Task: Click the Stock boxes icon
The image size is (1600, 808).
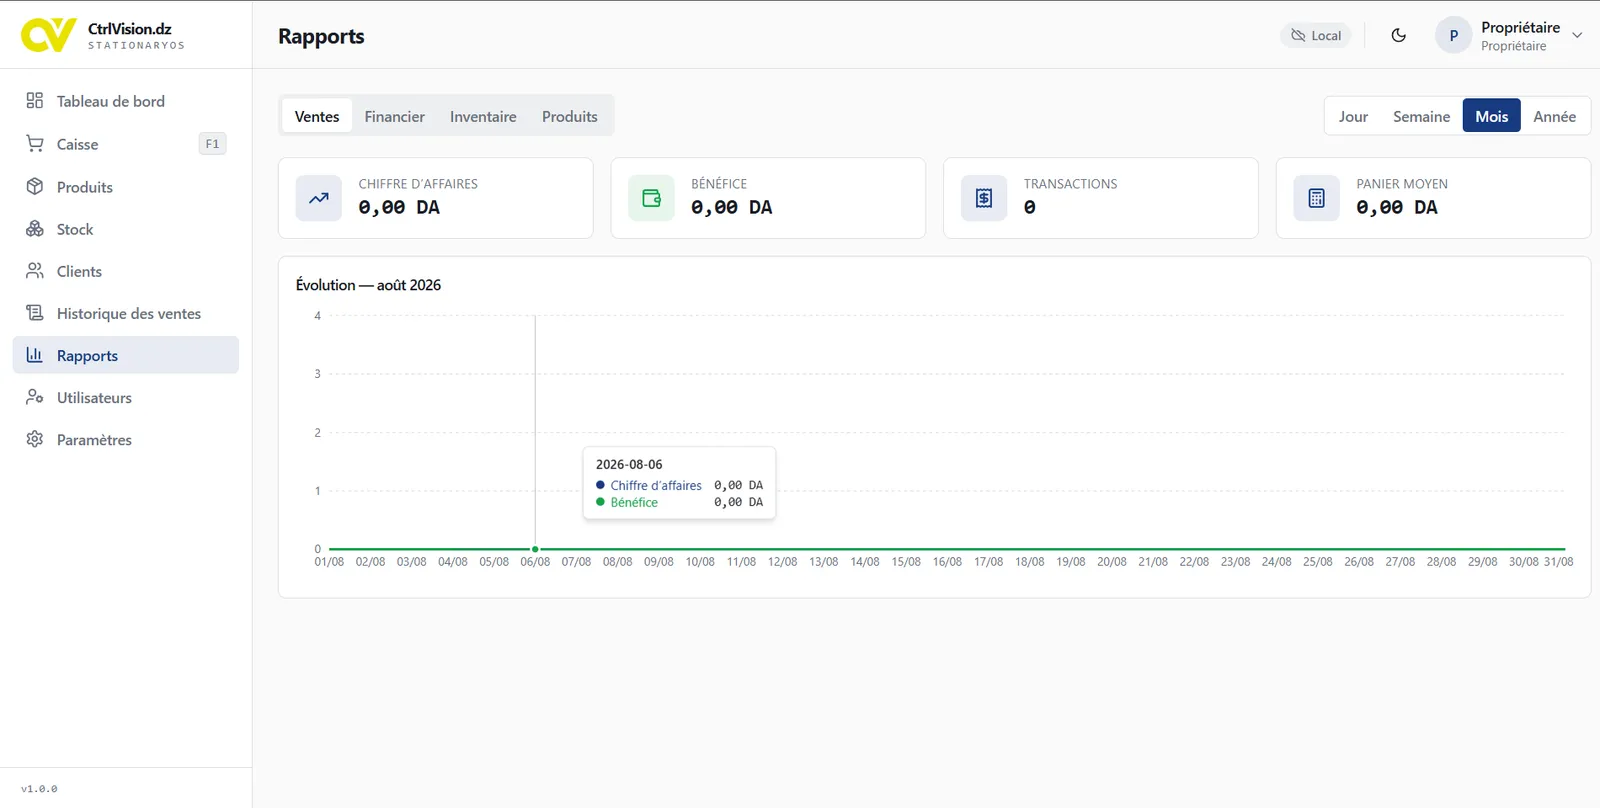Action: coord(35,228)
